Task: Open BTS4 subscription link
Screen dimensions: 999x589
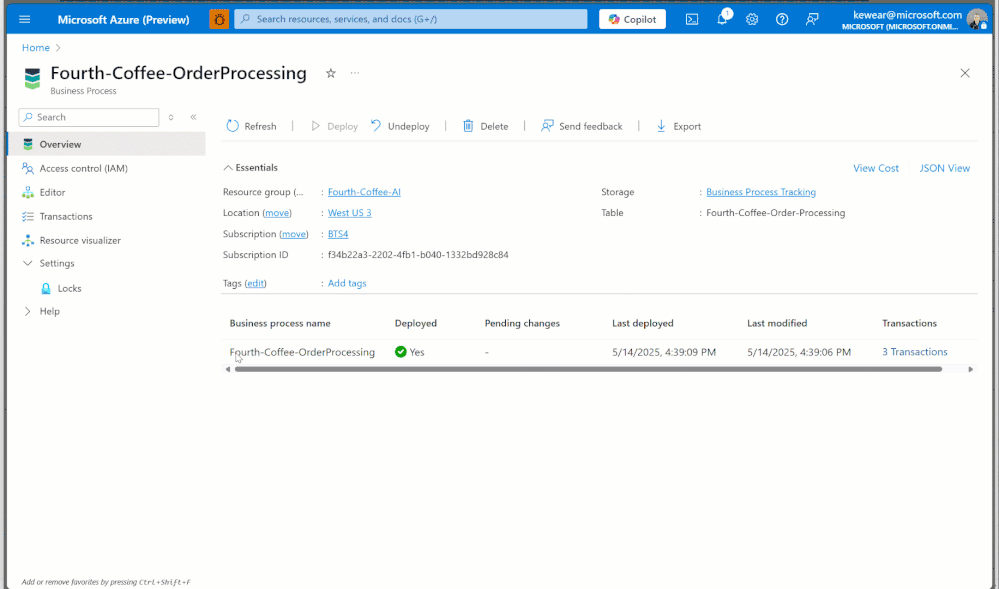Action: point(338,234)
